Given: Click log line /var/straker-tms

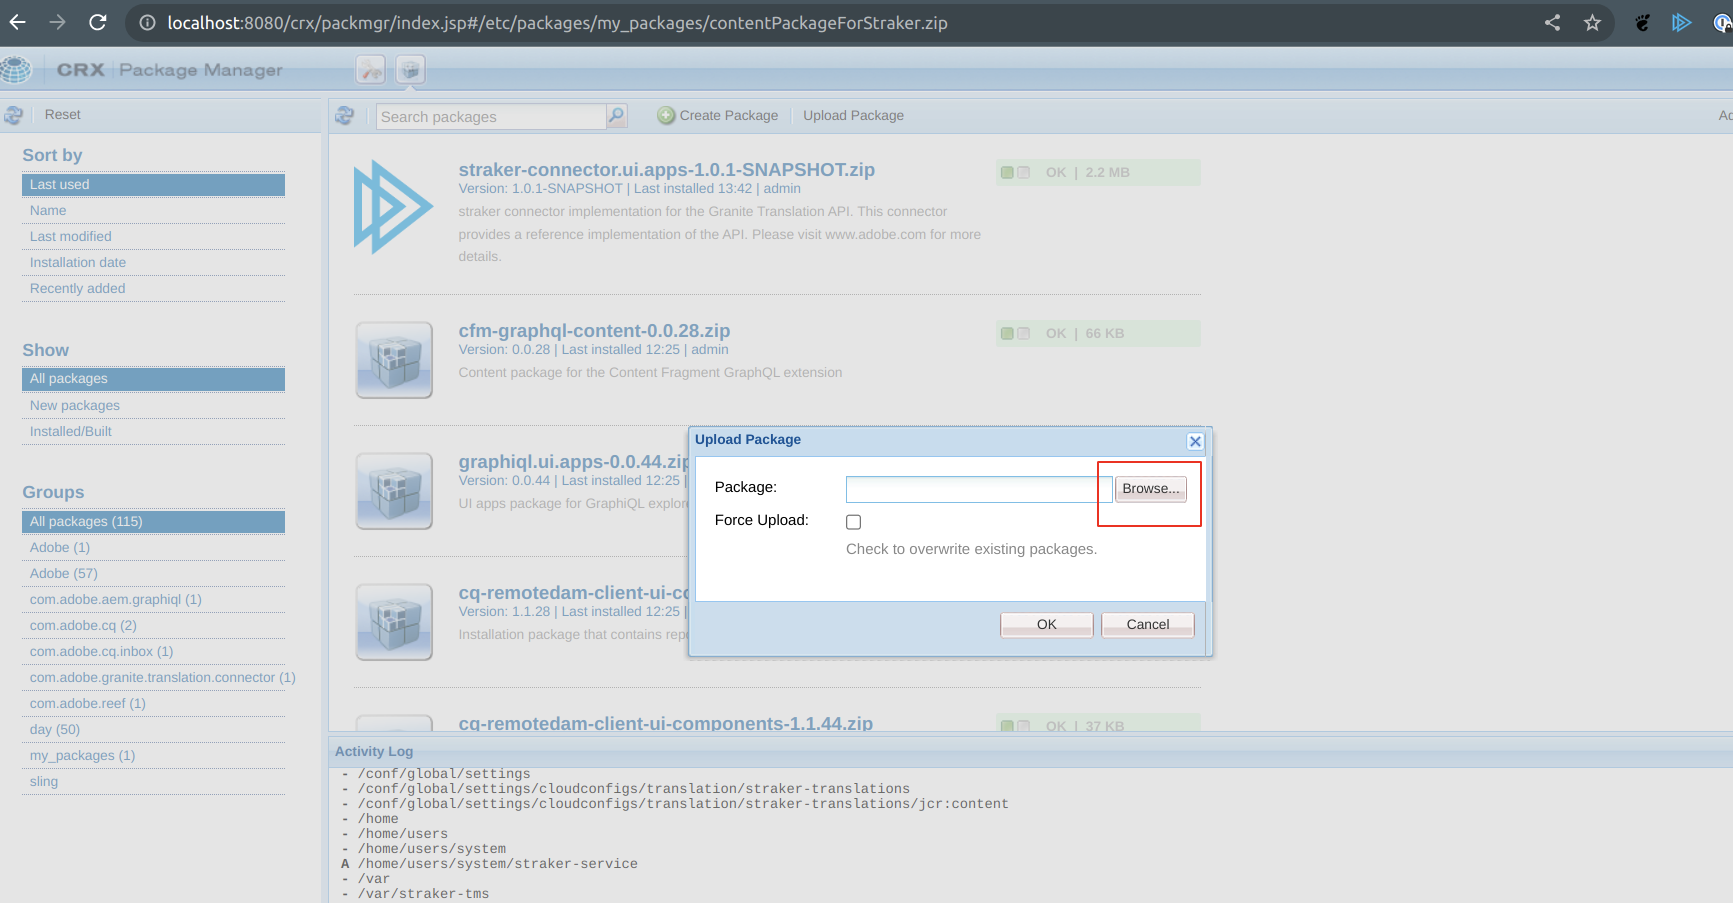Looking at the screenshot, I should coord(424,894).
